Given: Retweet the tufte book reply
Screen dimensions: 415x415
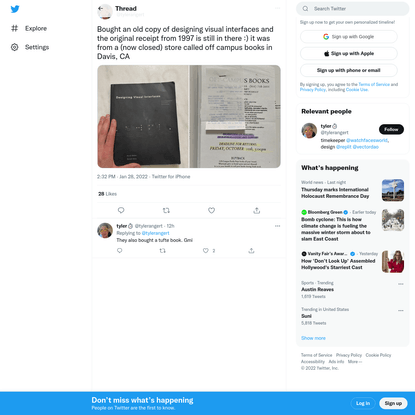Looking at the screenshot, I should point(163,250).
